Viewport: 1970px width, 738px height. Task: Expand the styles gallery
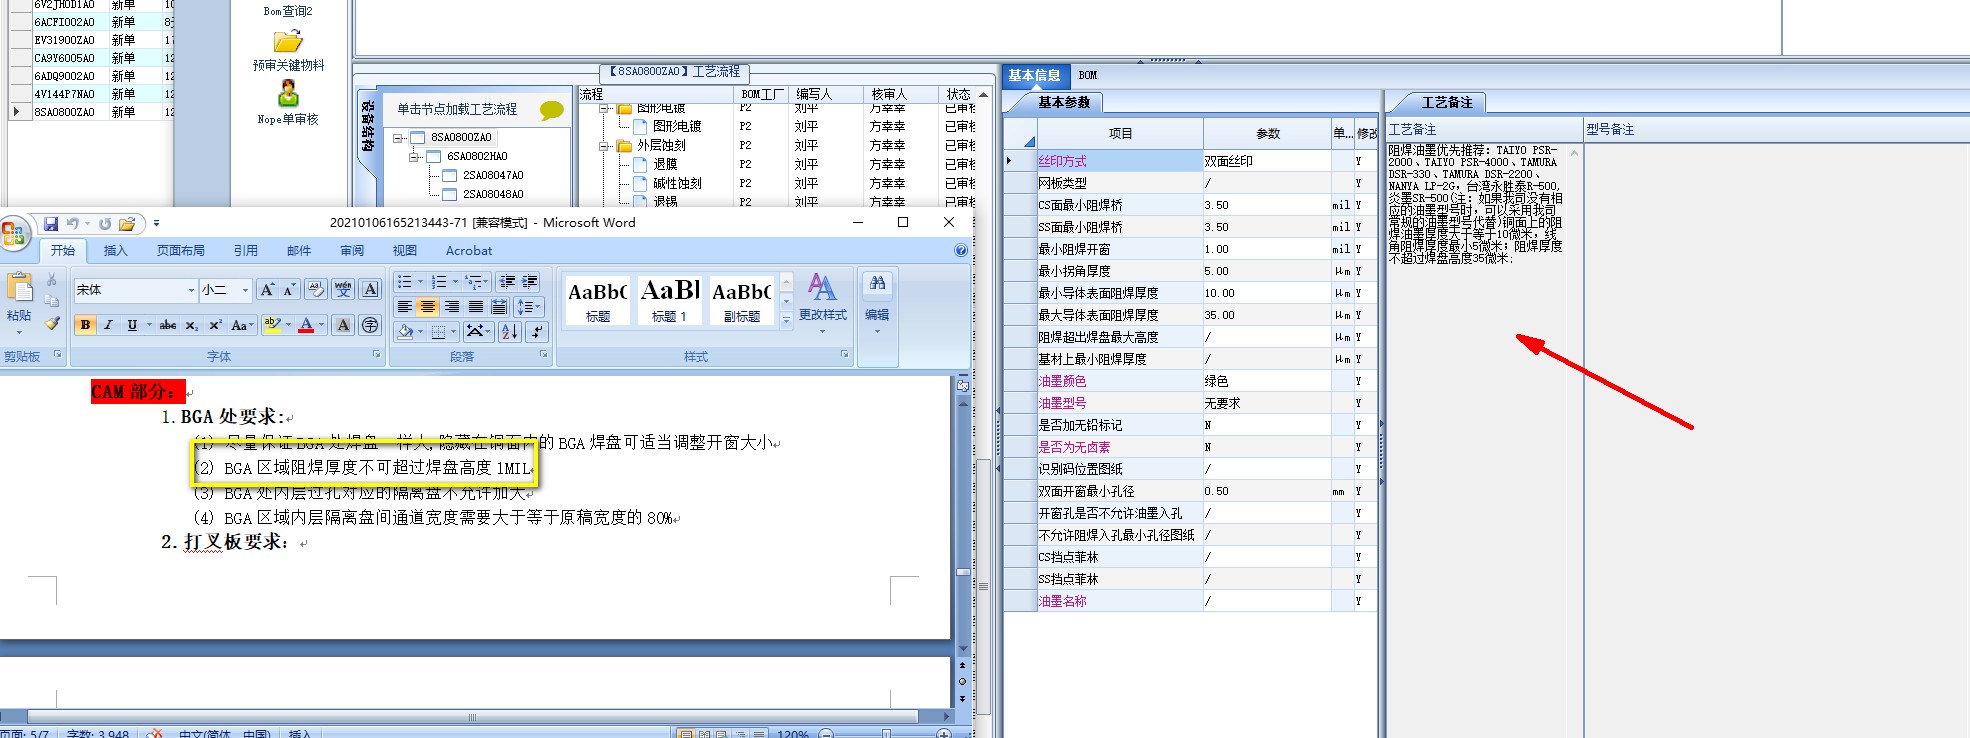[786, 319]
